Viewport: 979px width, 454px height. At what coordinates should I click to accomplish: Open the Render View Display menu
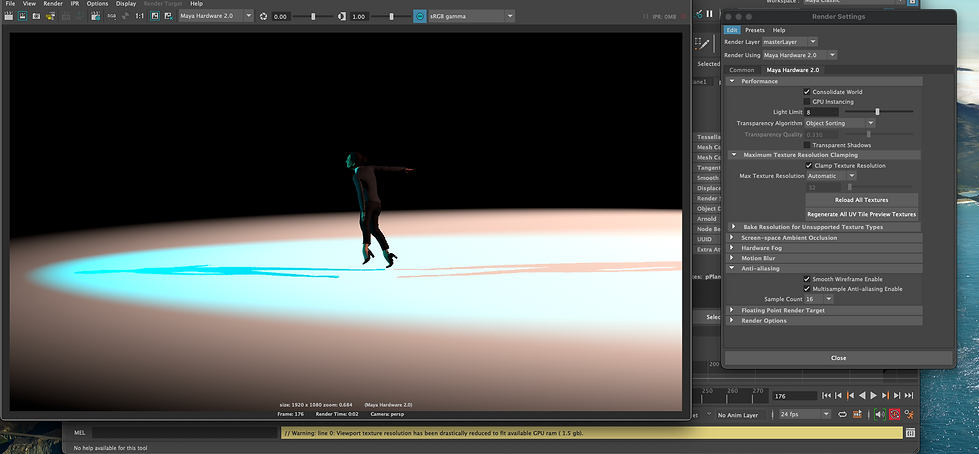tap(125, 4)
